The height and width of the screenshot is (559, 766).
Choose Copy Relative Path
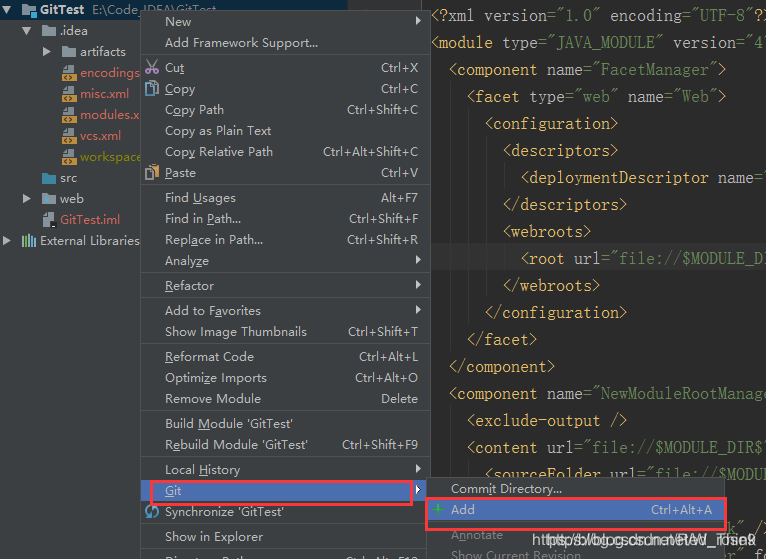click(285, 152)
